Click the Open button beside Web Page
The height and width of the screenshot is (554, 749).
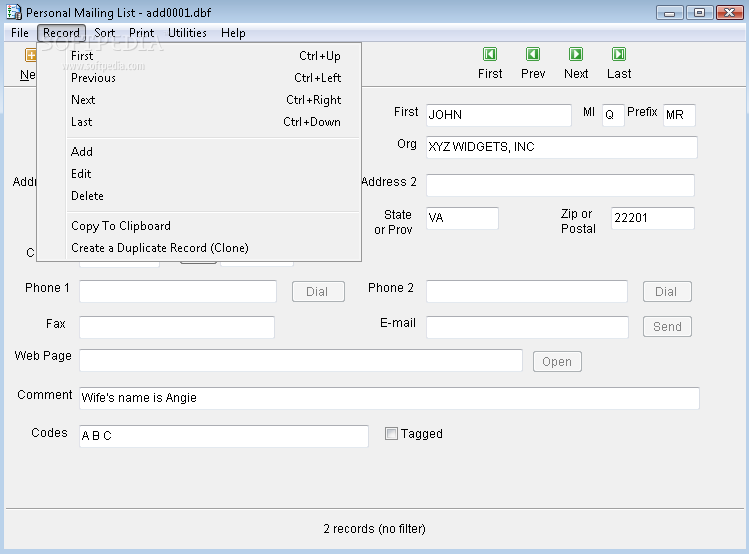[x=557, y=362]
